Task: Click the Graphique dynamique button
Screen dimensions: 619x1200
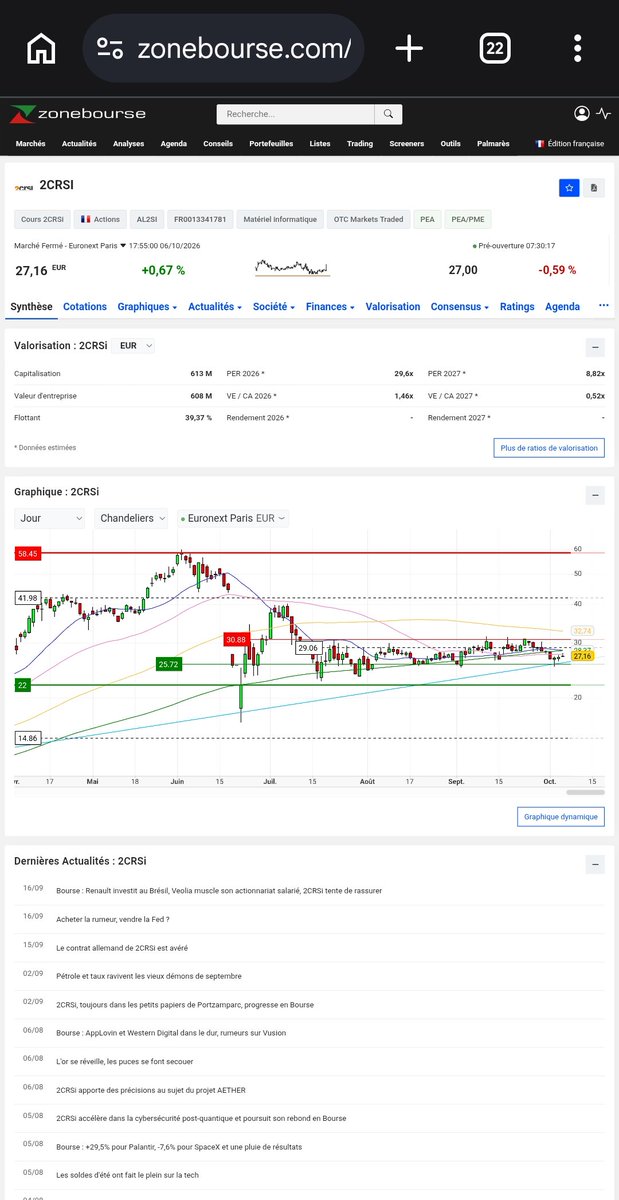Action: [561, 817]
